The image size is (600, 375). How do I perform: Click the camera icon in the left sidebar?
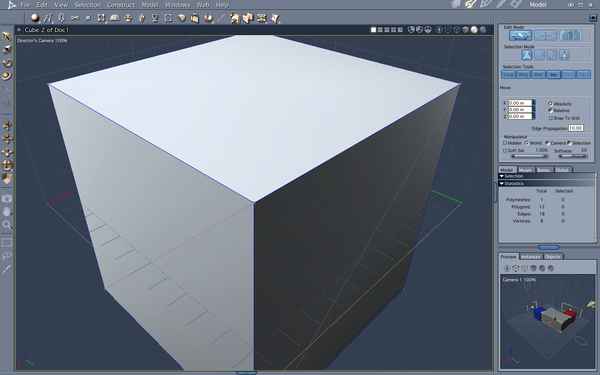tap(7, 198)
